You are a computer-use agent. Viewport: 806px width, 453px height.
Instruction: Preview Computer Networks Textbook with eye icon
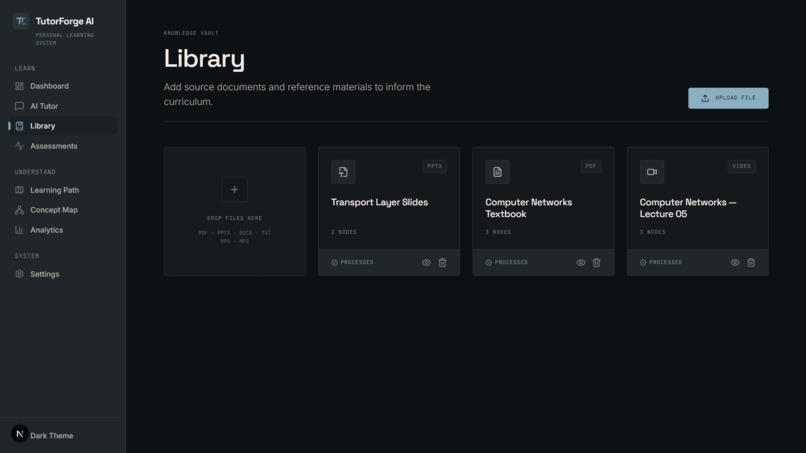(x=580, y=262)
